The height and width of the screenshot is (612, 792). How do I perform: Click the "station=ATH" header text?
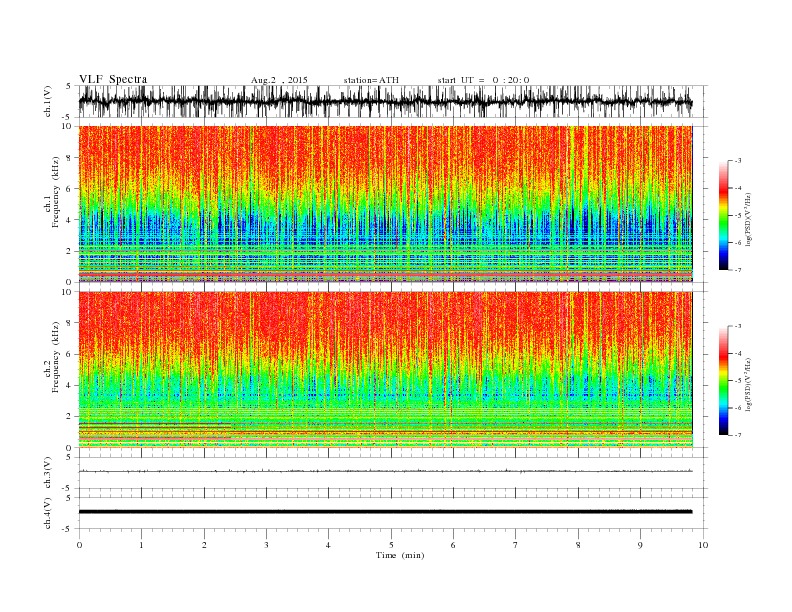tap(371, 80)
